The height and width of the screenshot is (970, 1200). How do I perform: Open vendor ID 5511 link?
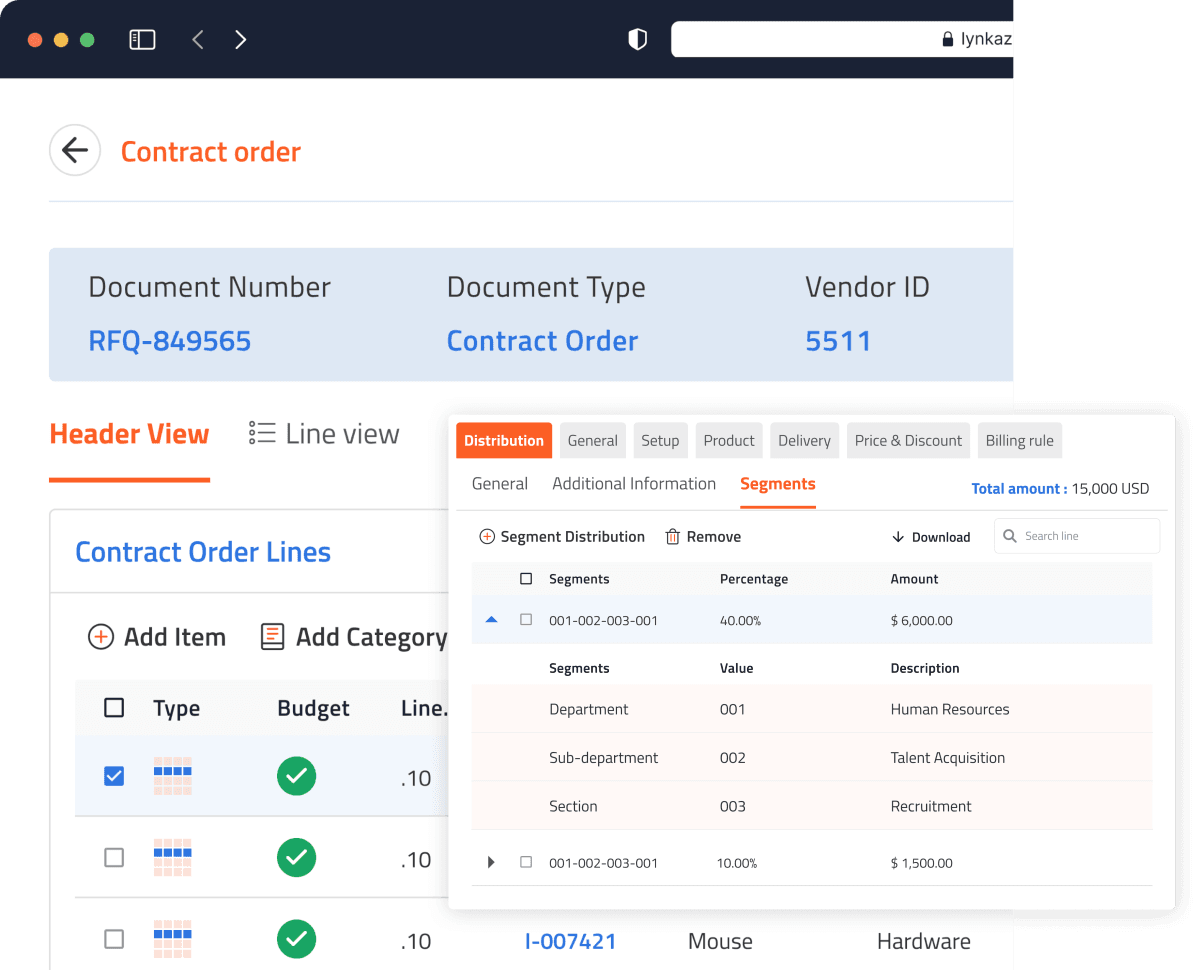pos(838,341)
